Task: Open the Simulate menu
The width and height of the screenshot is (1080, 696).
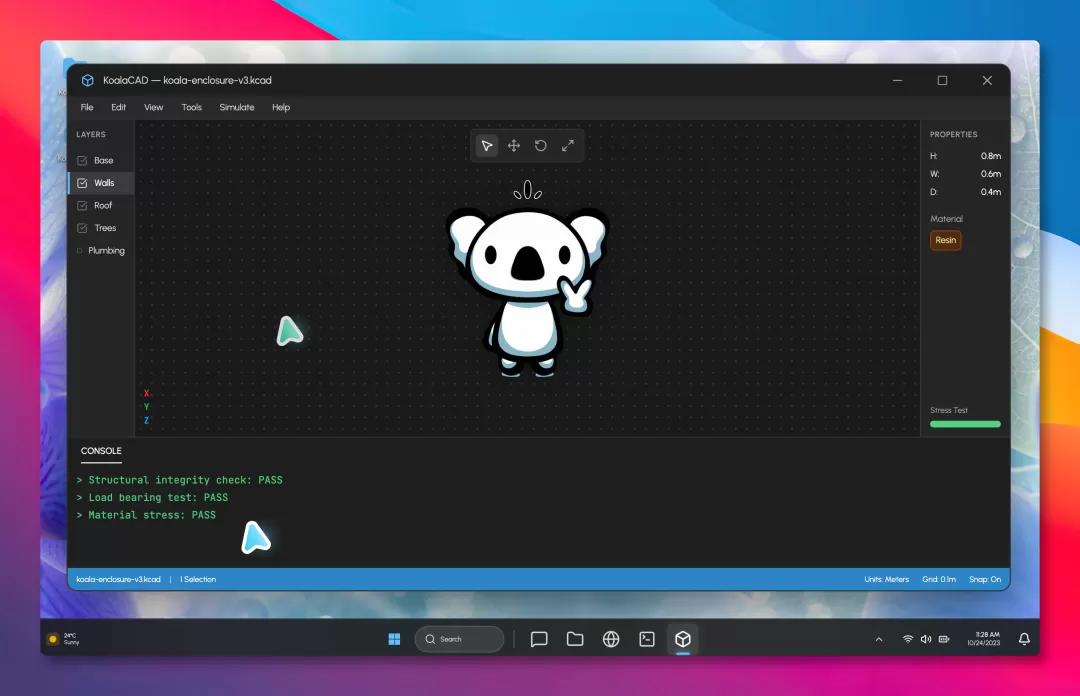Action: tap(237, 108)
